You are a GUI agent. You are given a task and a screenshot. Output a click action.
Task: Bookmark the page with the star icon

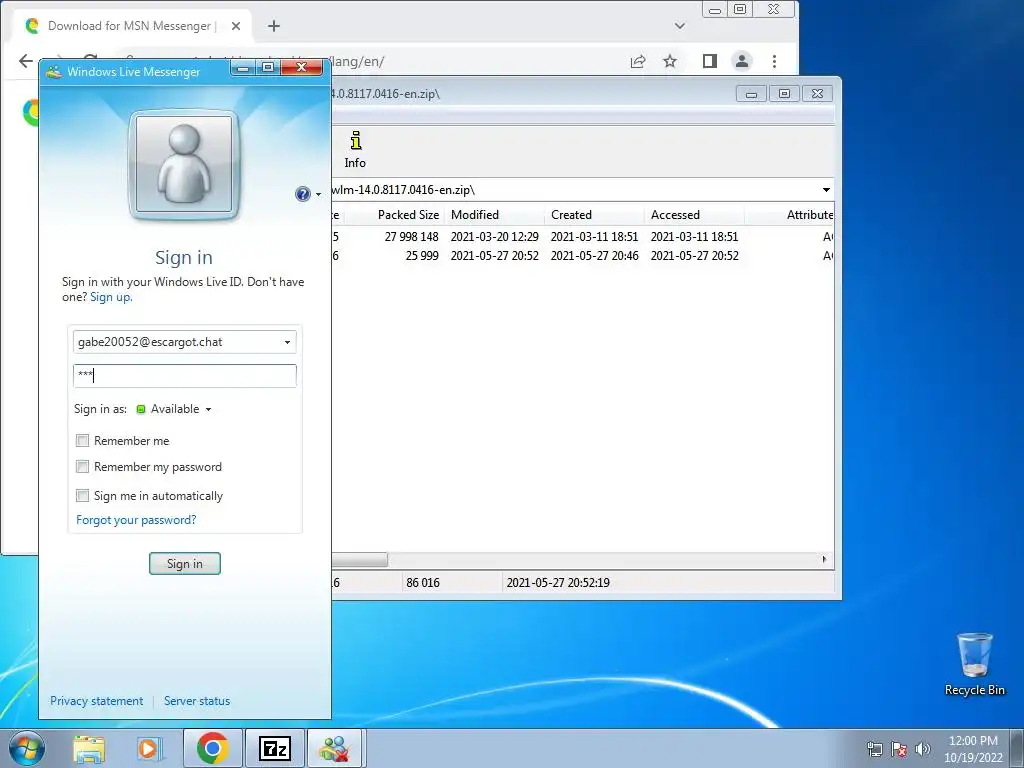tap(670, 61)
